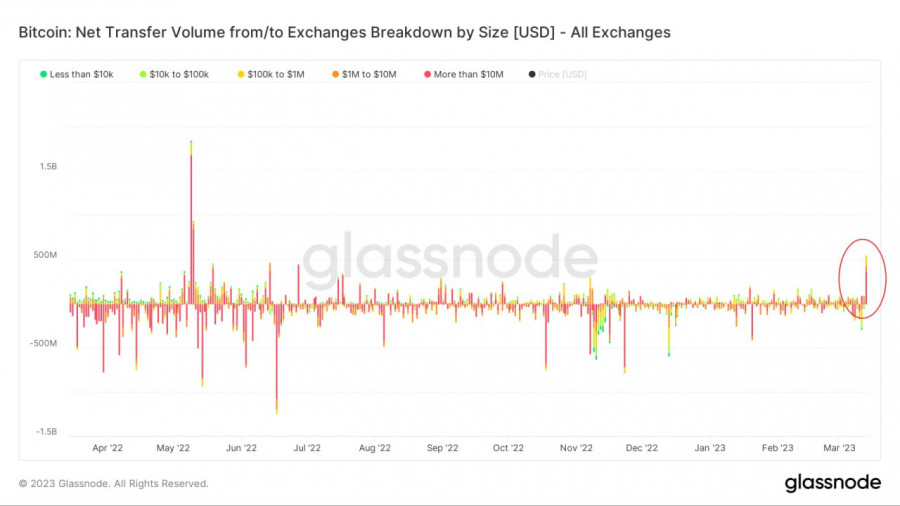Viewport: 900px width, 506px height.
Task: Click the "-1.5B" y-axis label
Action: click(47, 432)
